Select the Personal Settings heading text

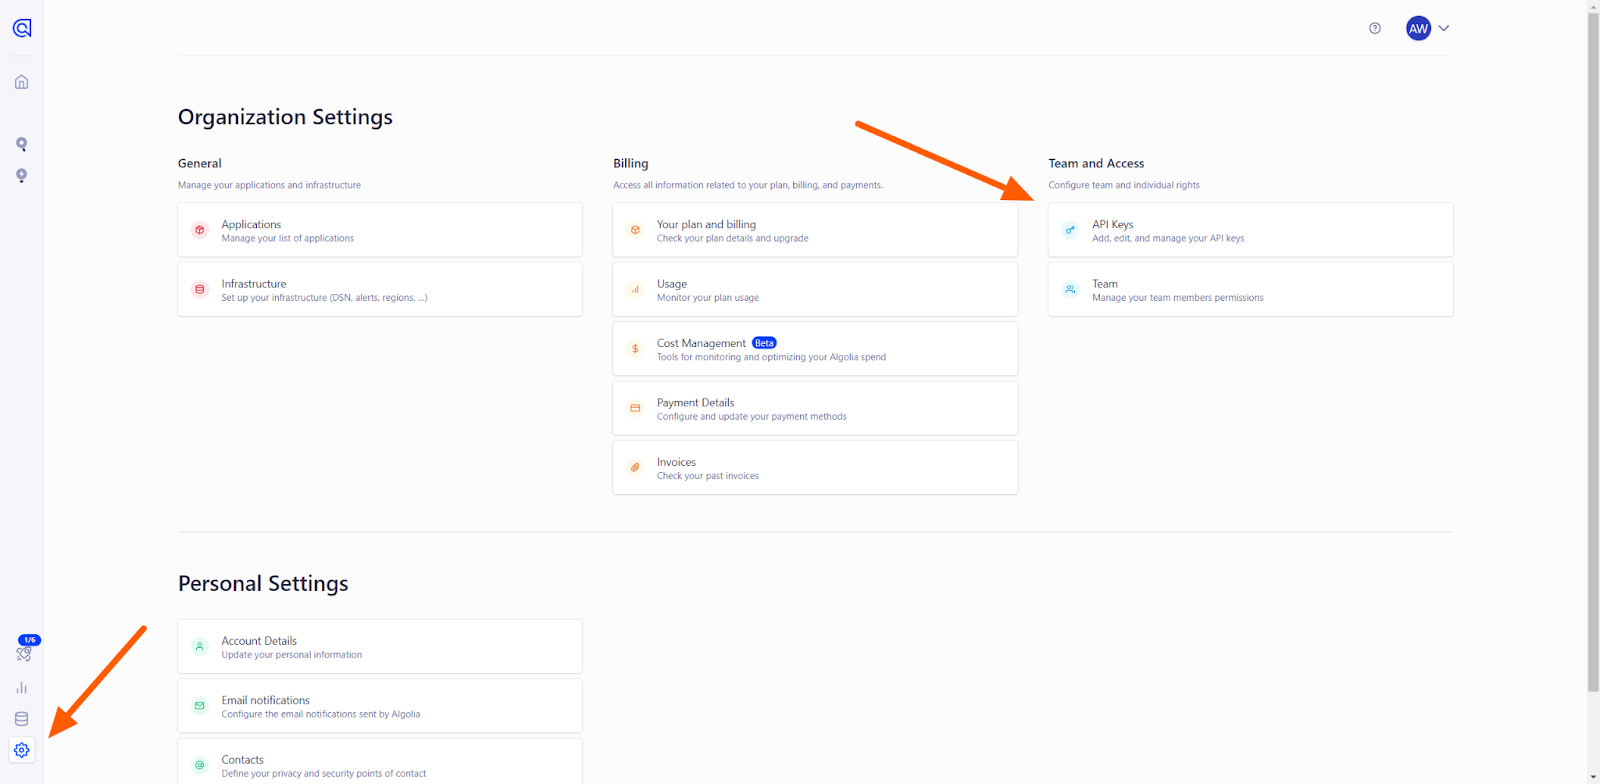point(263,583)
